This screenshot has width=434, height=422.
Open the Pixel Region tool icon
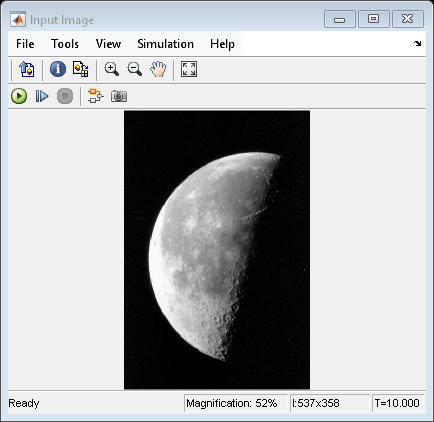point(80,69)
